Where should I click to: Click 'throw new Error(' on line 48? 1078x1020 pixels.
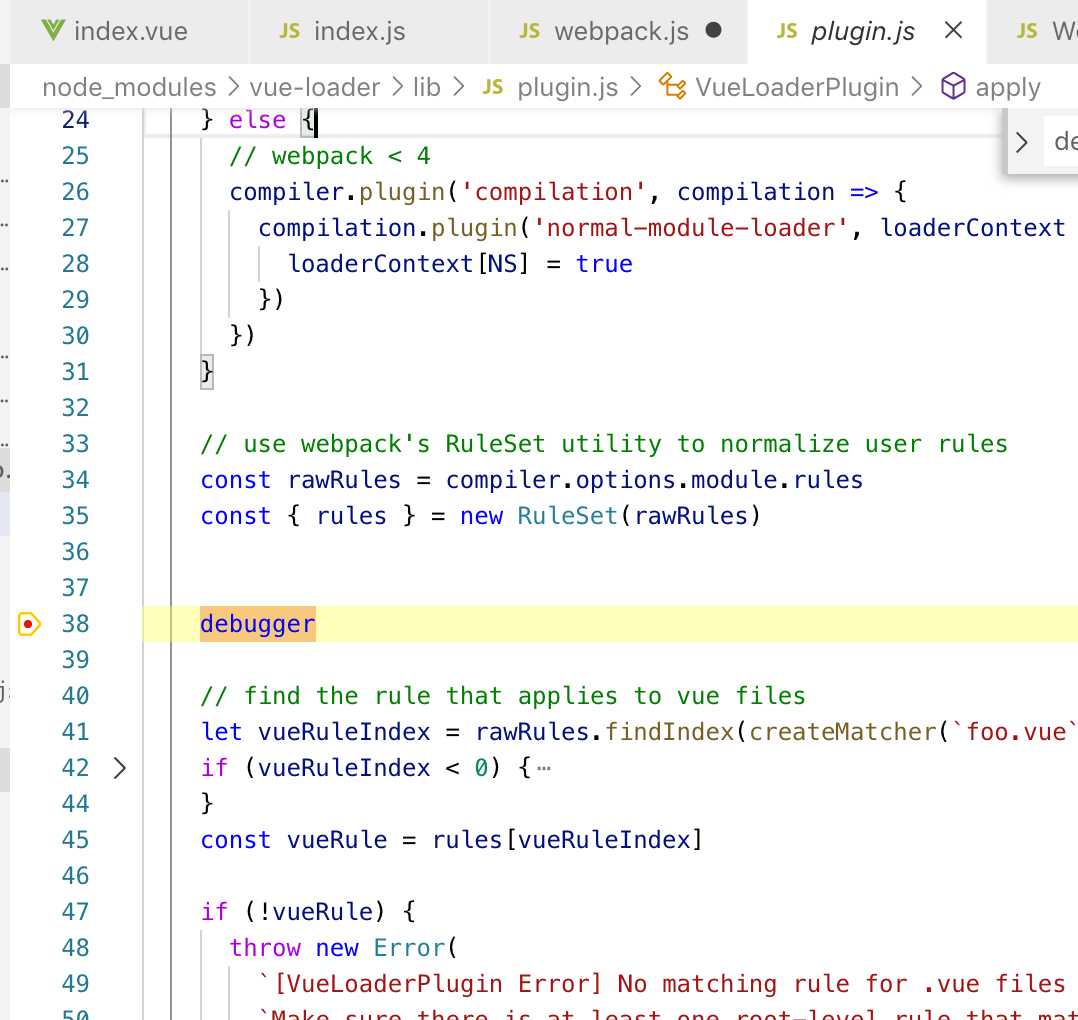(343, 948)
